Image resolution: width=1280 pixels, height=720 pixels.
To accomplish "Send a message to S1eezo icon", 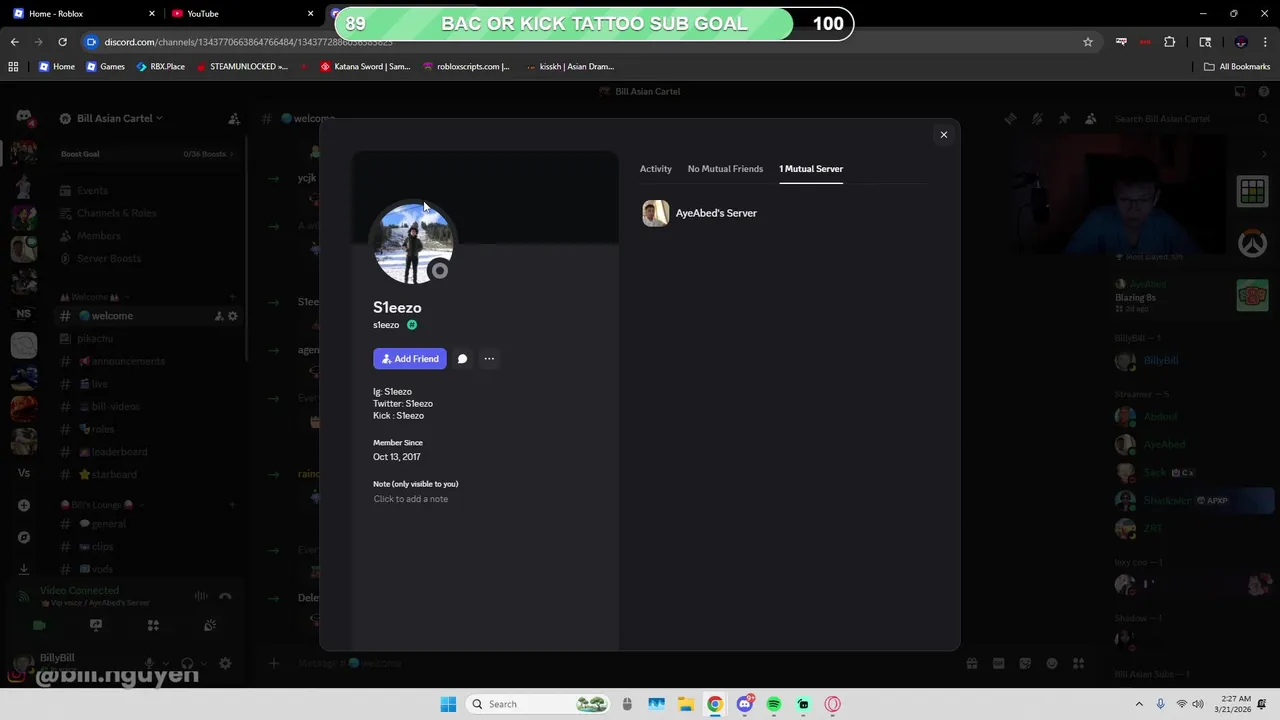I will pyautogui.click(x=462, y=359).
